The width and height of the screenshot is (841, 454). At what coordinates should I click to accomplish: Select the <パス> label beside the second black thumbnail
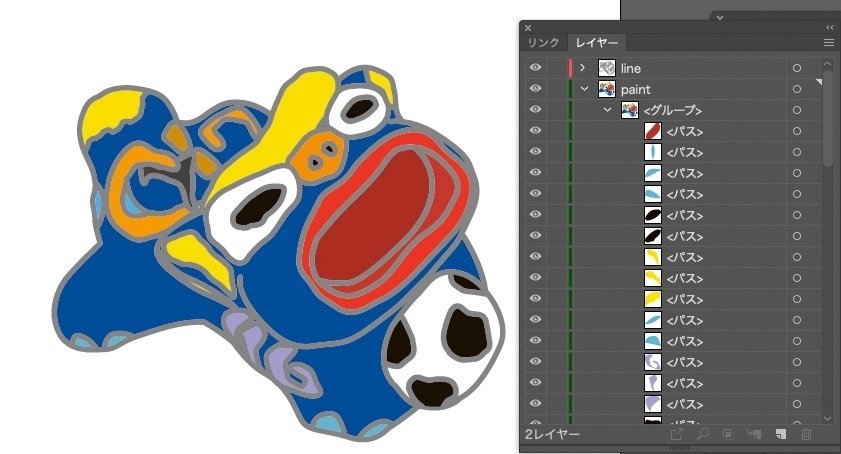(685, 237)
